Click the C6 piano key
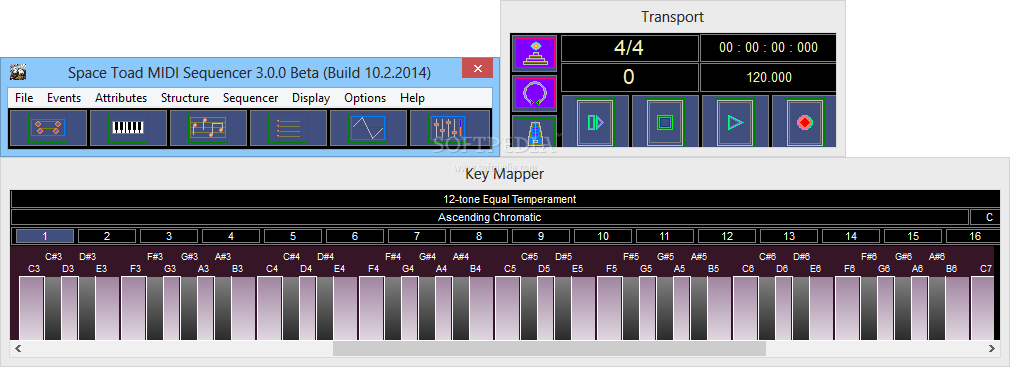 pos(745,308)
